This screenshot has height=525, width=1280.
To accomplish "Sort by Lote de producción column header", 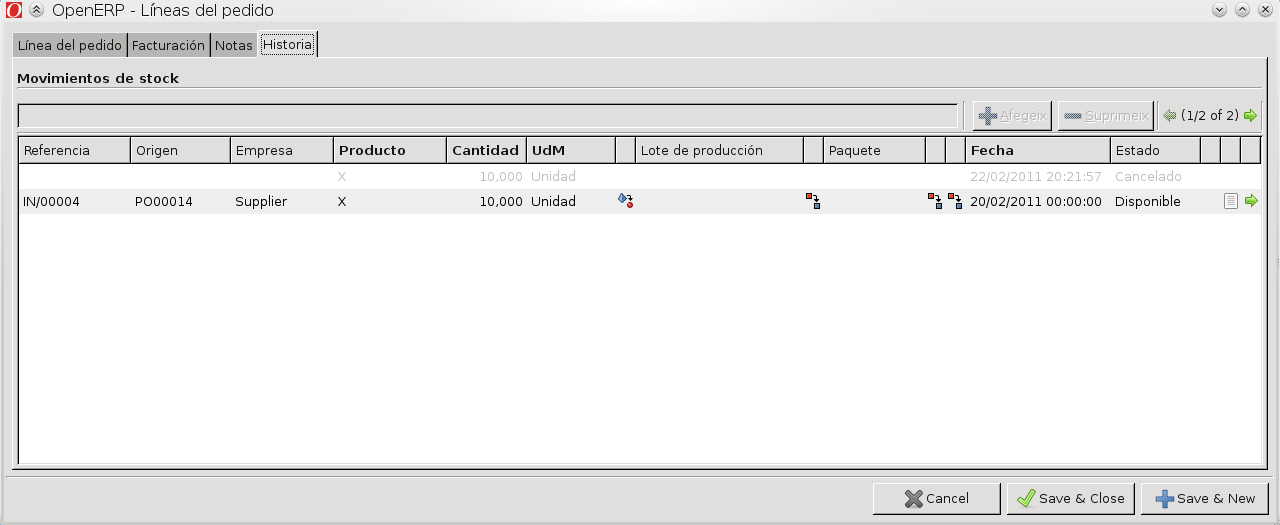I will [x=720, y=150].
